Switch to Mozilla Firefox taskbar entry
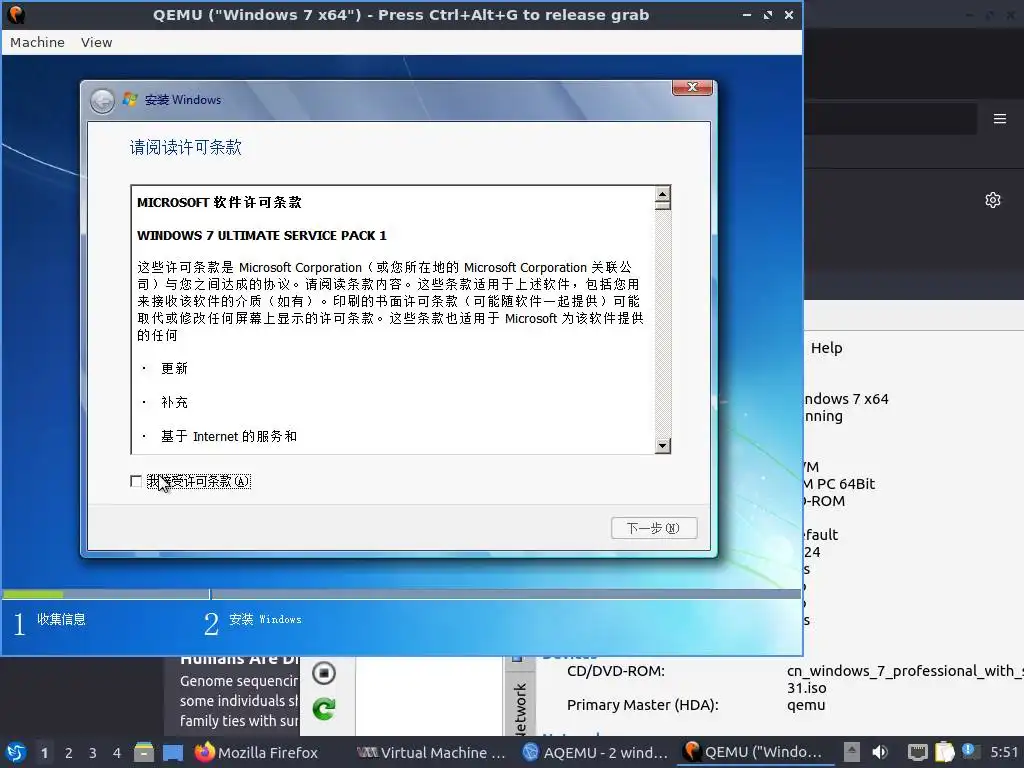1024x768 pixels. [256, 752]
